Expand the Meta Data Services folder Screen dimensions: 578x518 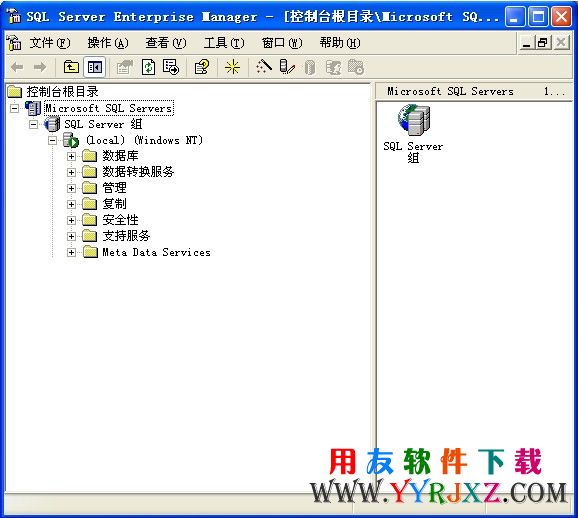(72, 253)
